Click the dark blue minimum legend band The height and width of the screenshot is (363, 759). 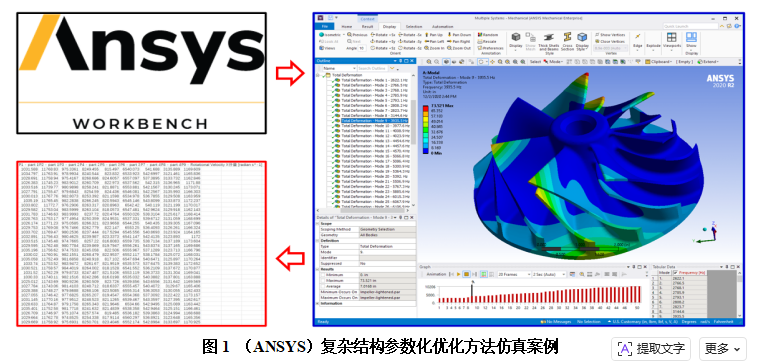[x=425, y=151]
